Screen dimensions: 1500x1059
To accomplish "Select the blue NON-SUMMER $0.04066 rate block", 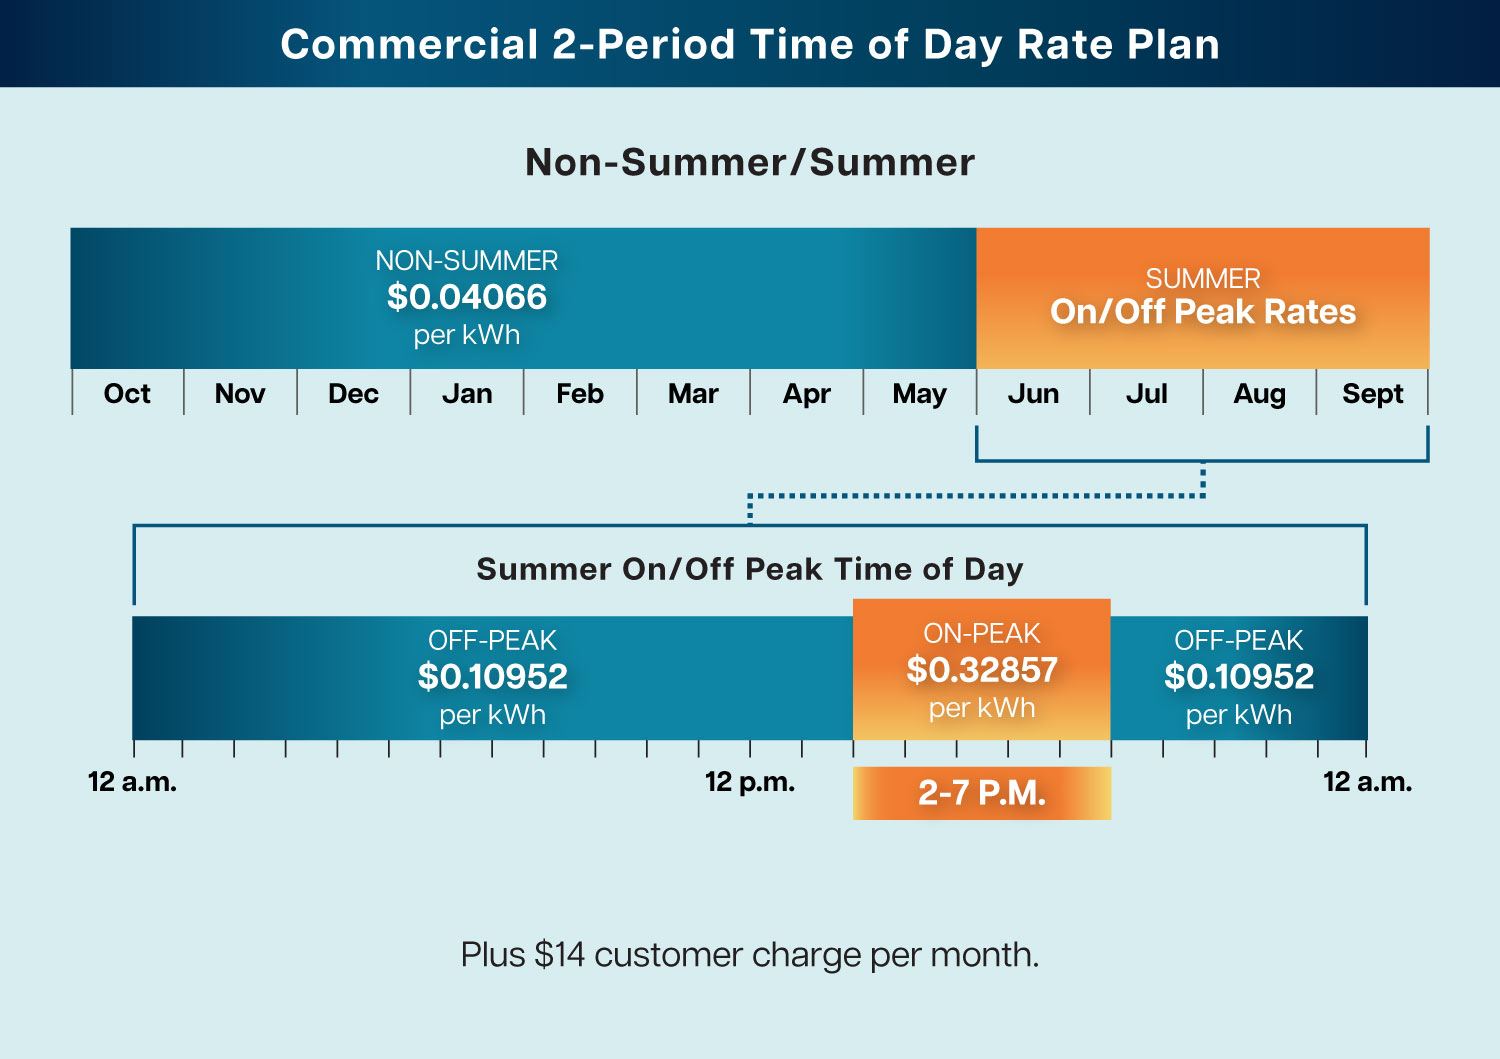I will 467,297.
